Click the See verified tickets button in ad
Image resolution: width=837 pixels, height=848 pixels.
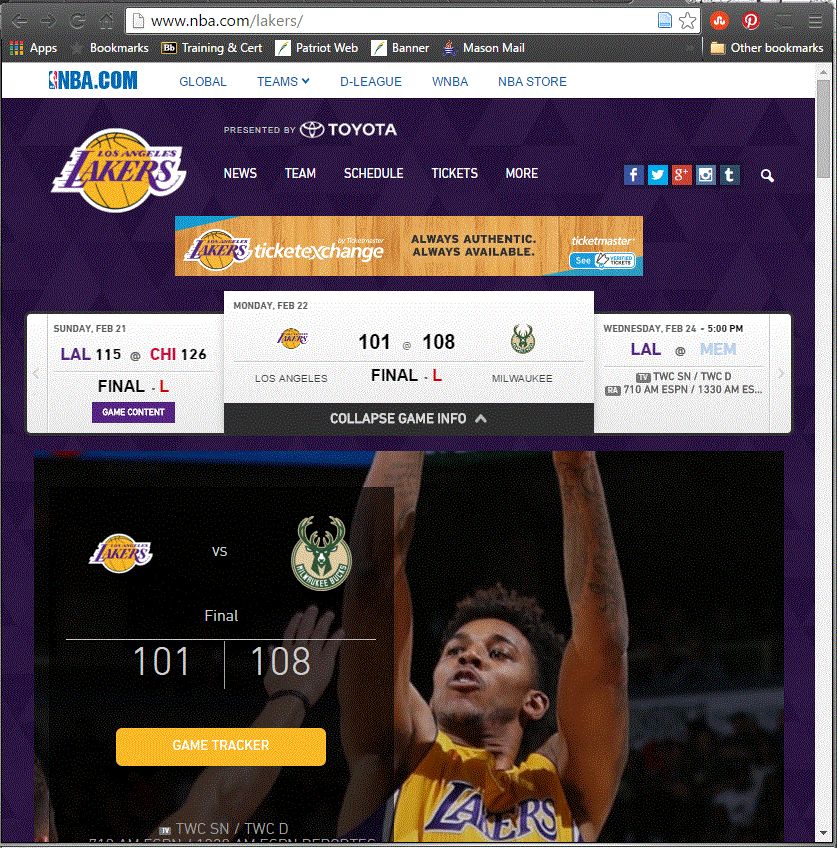[602, 261]
